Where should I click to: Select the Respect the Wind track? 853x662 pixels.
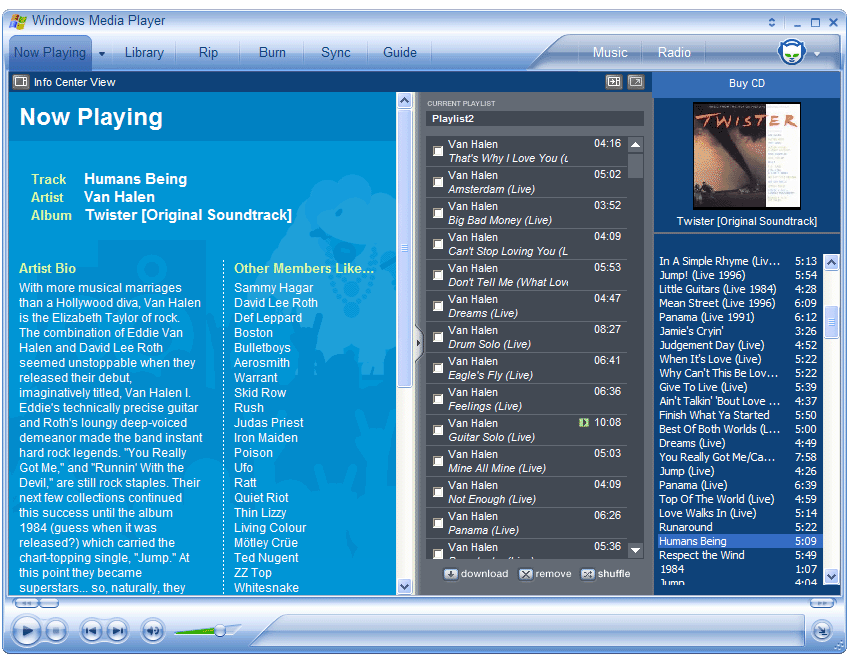pyautogui.click(x=738, y=555)
